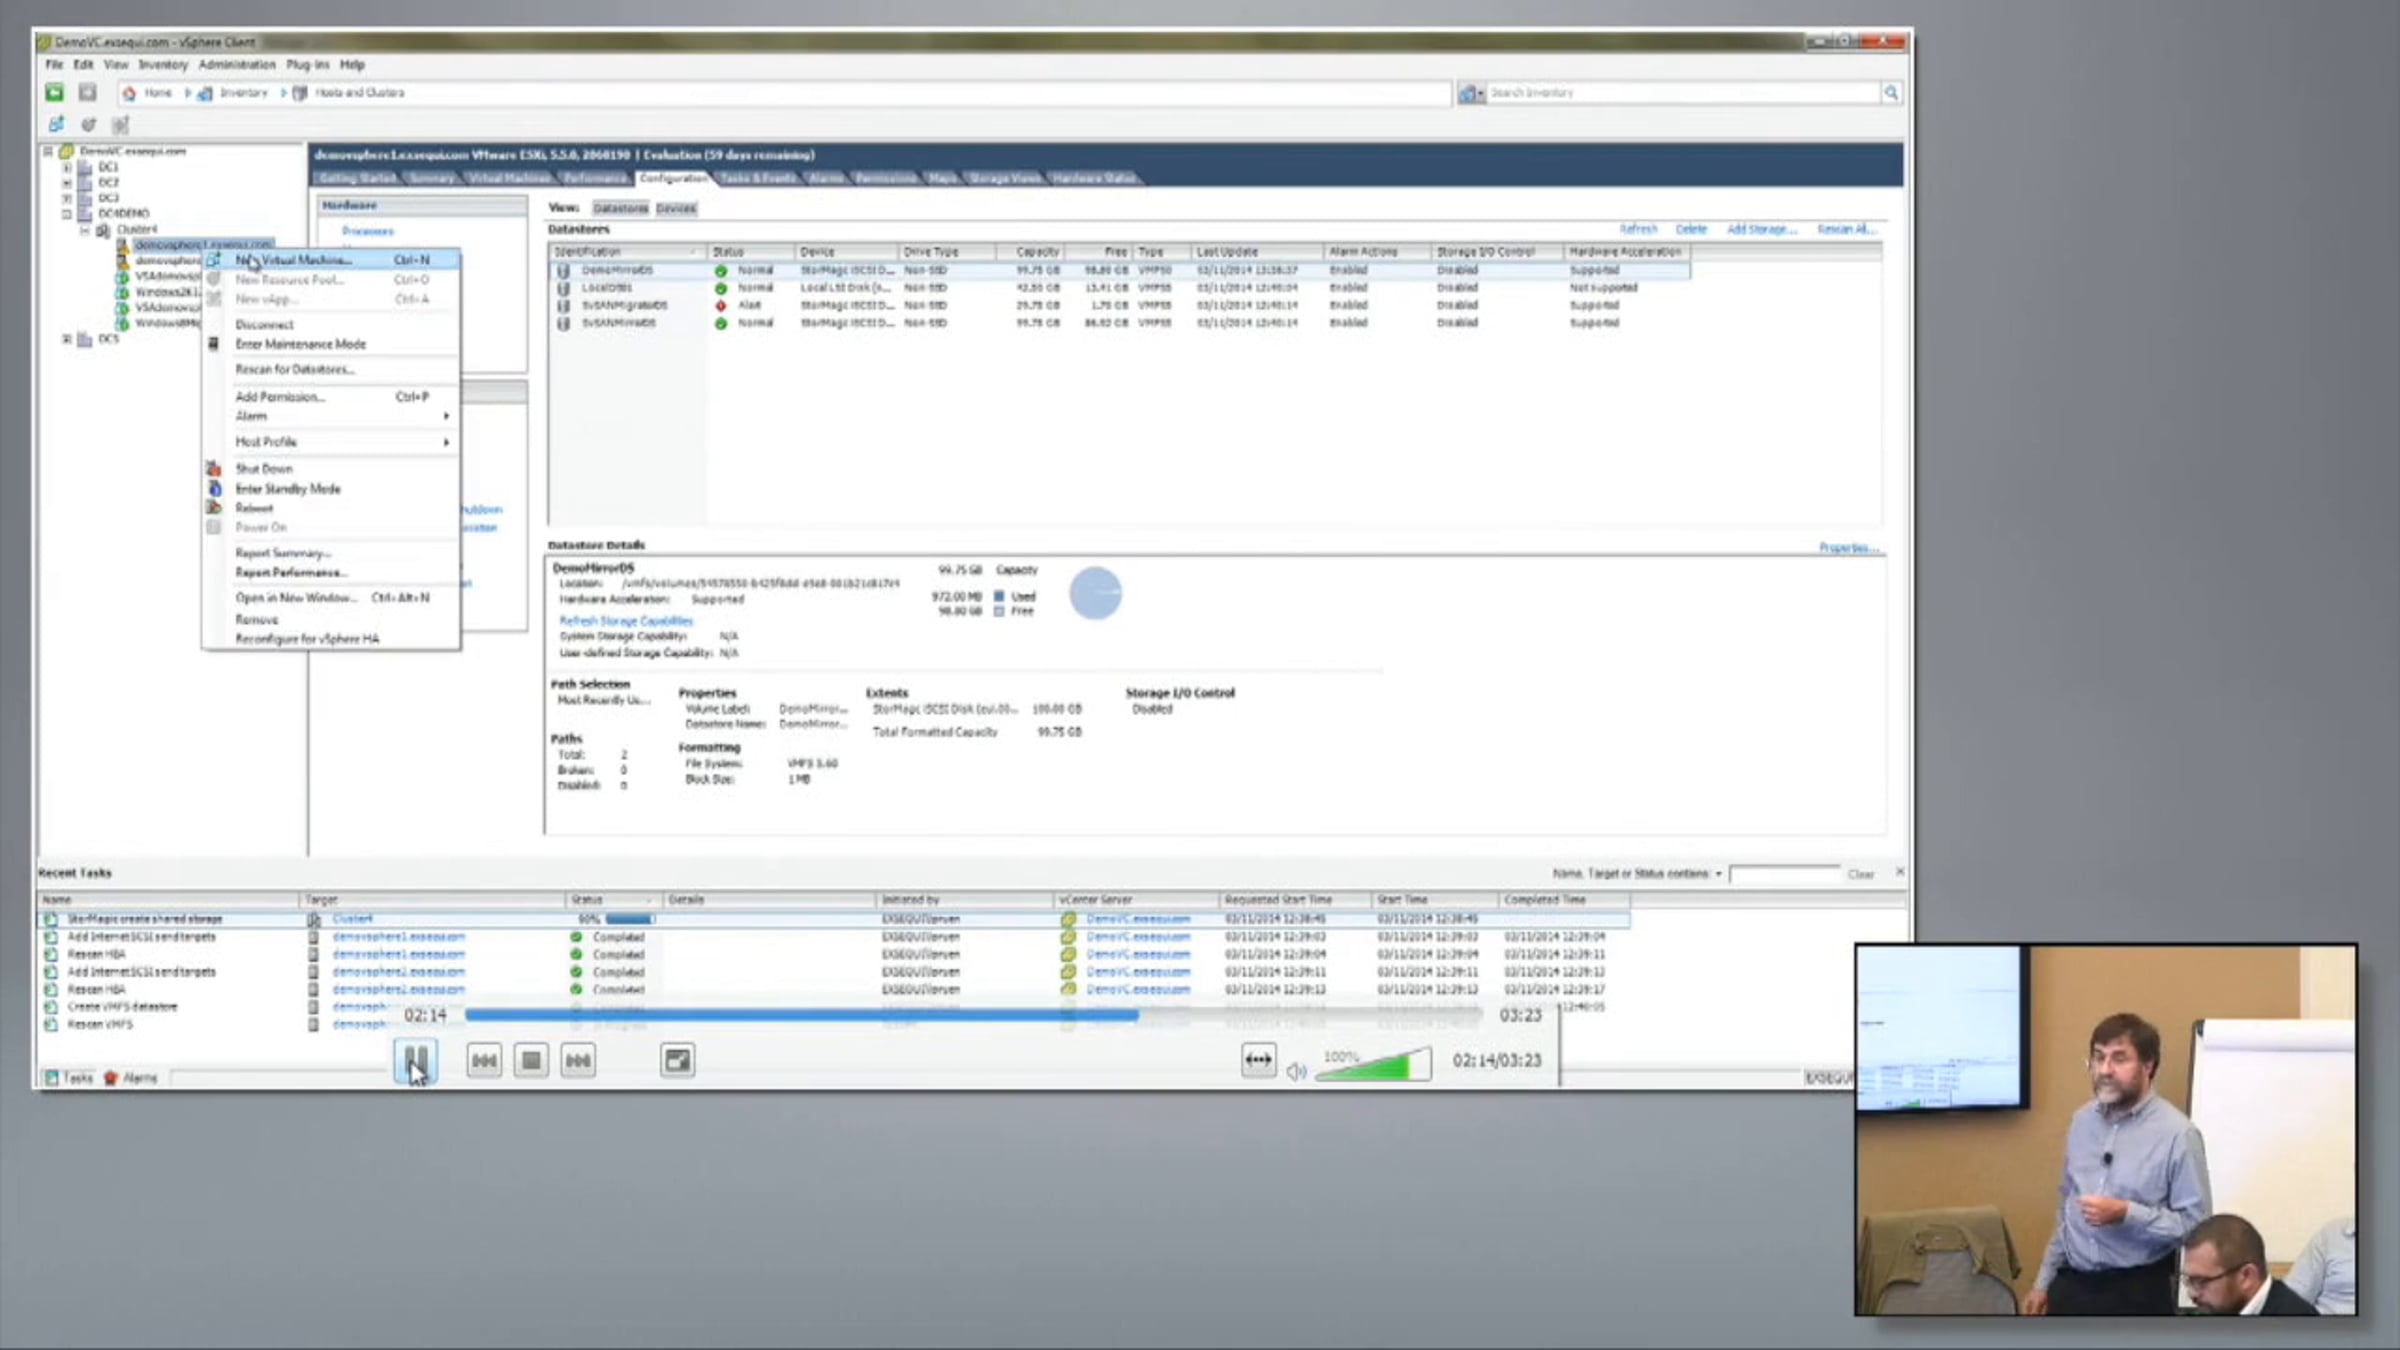The width and height of the screenshot is (2400, 1350).
Task: Open the Help menu
Action: tap(352, 65)
